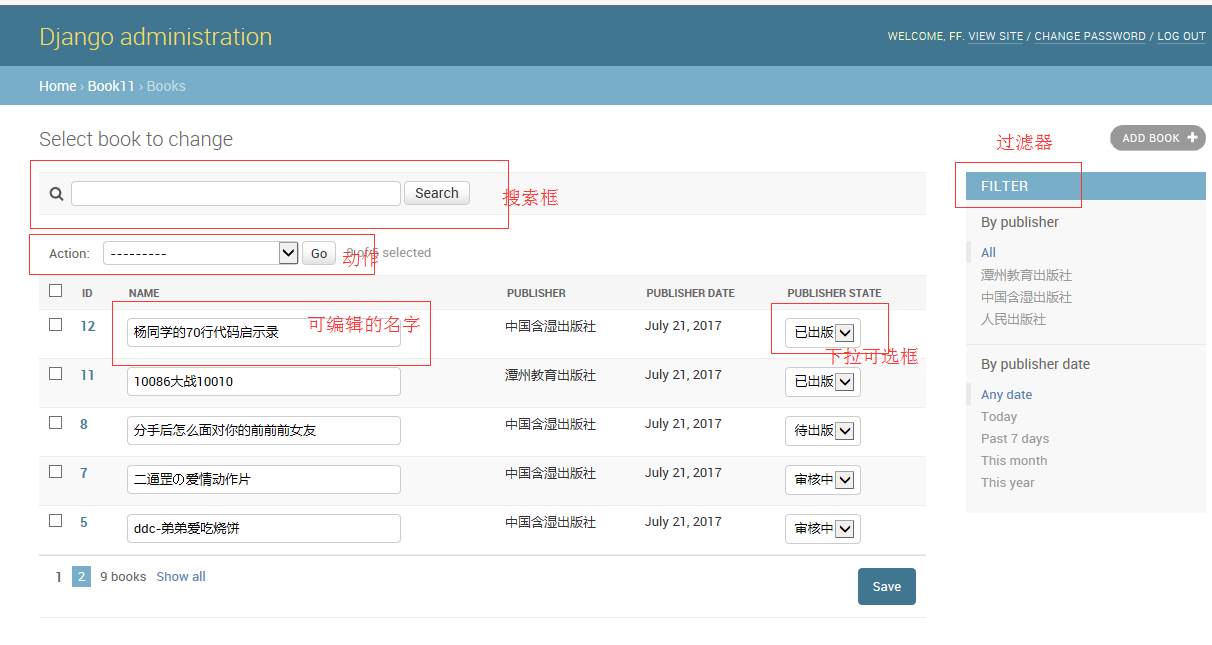The height and width of the screenshot is (645, 1212).
Task: Click name field 'ddc-弟弟爱吃烧饼'
Action: pyautogui.click(x=264, y=529)
